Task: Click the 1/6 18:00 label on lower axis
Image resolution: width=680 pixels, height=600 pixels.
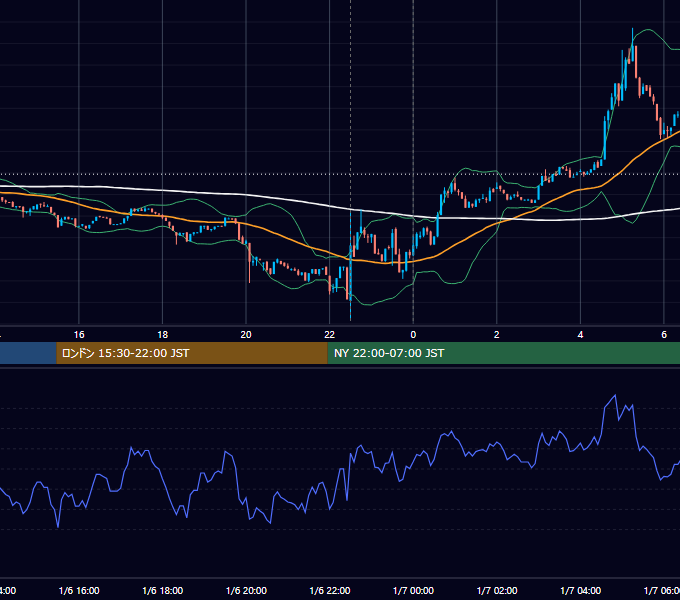Action: tap(163, 590)
